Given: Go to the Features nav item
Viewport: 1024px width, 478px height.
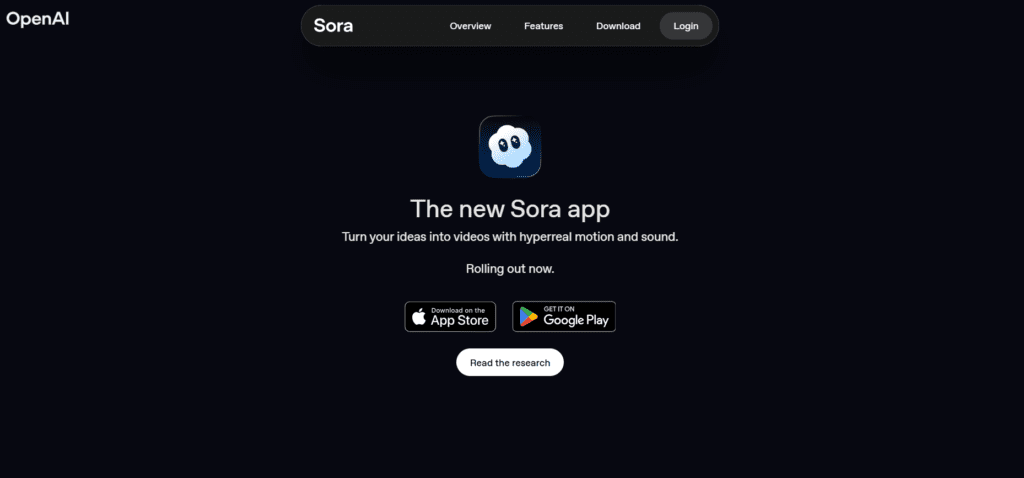Looking at the screenshot, I should pos(543,26).
